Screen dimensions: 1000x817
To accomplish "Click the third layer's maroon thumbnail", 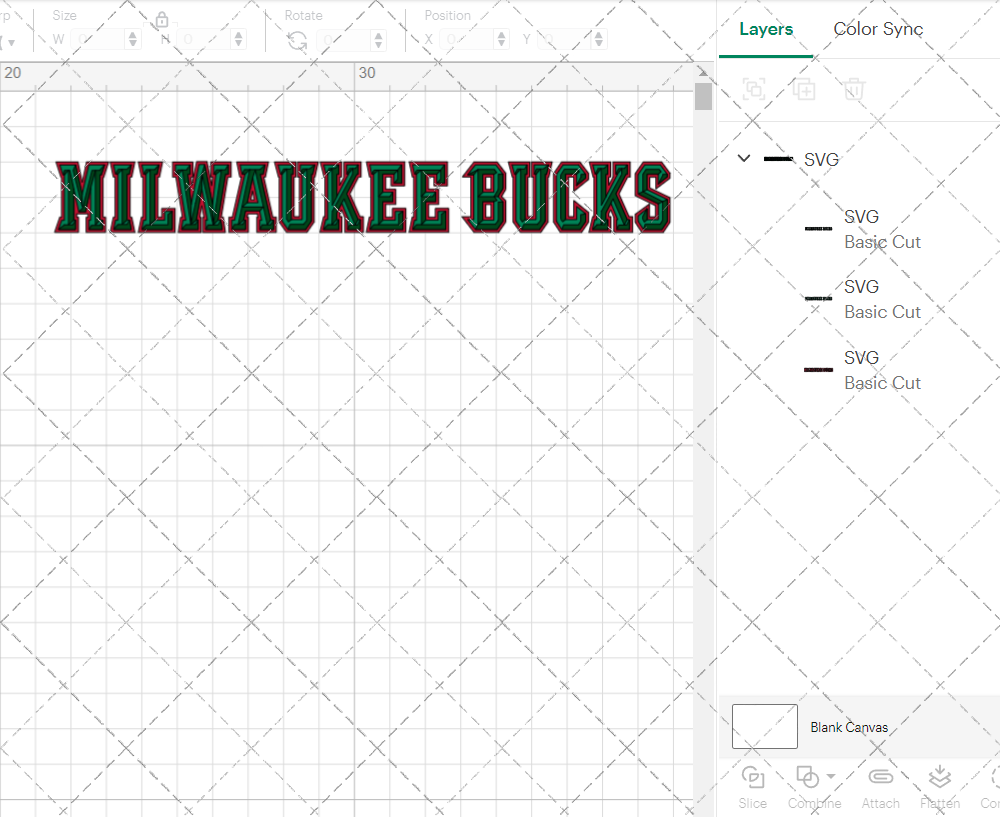I will pos(818,370).
